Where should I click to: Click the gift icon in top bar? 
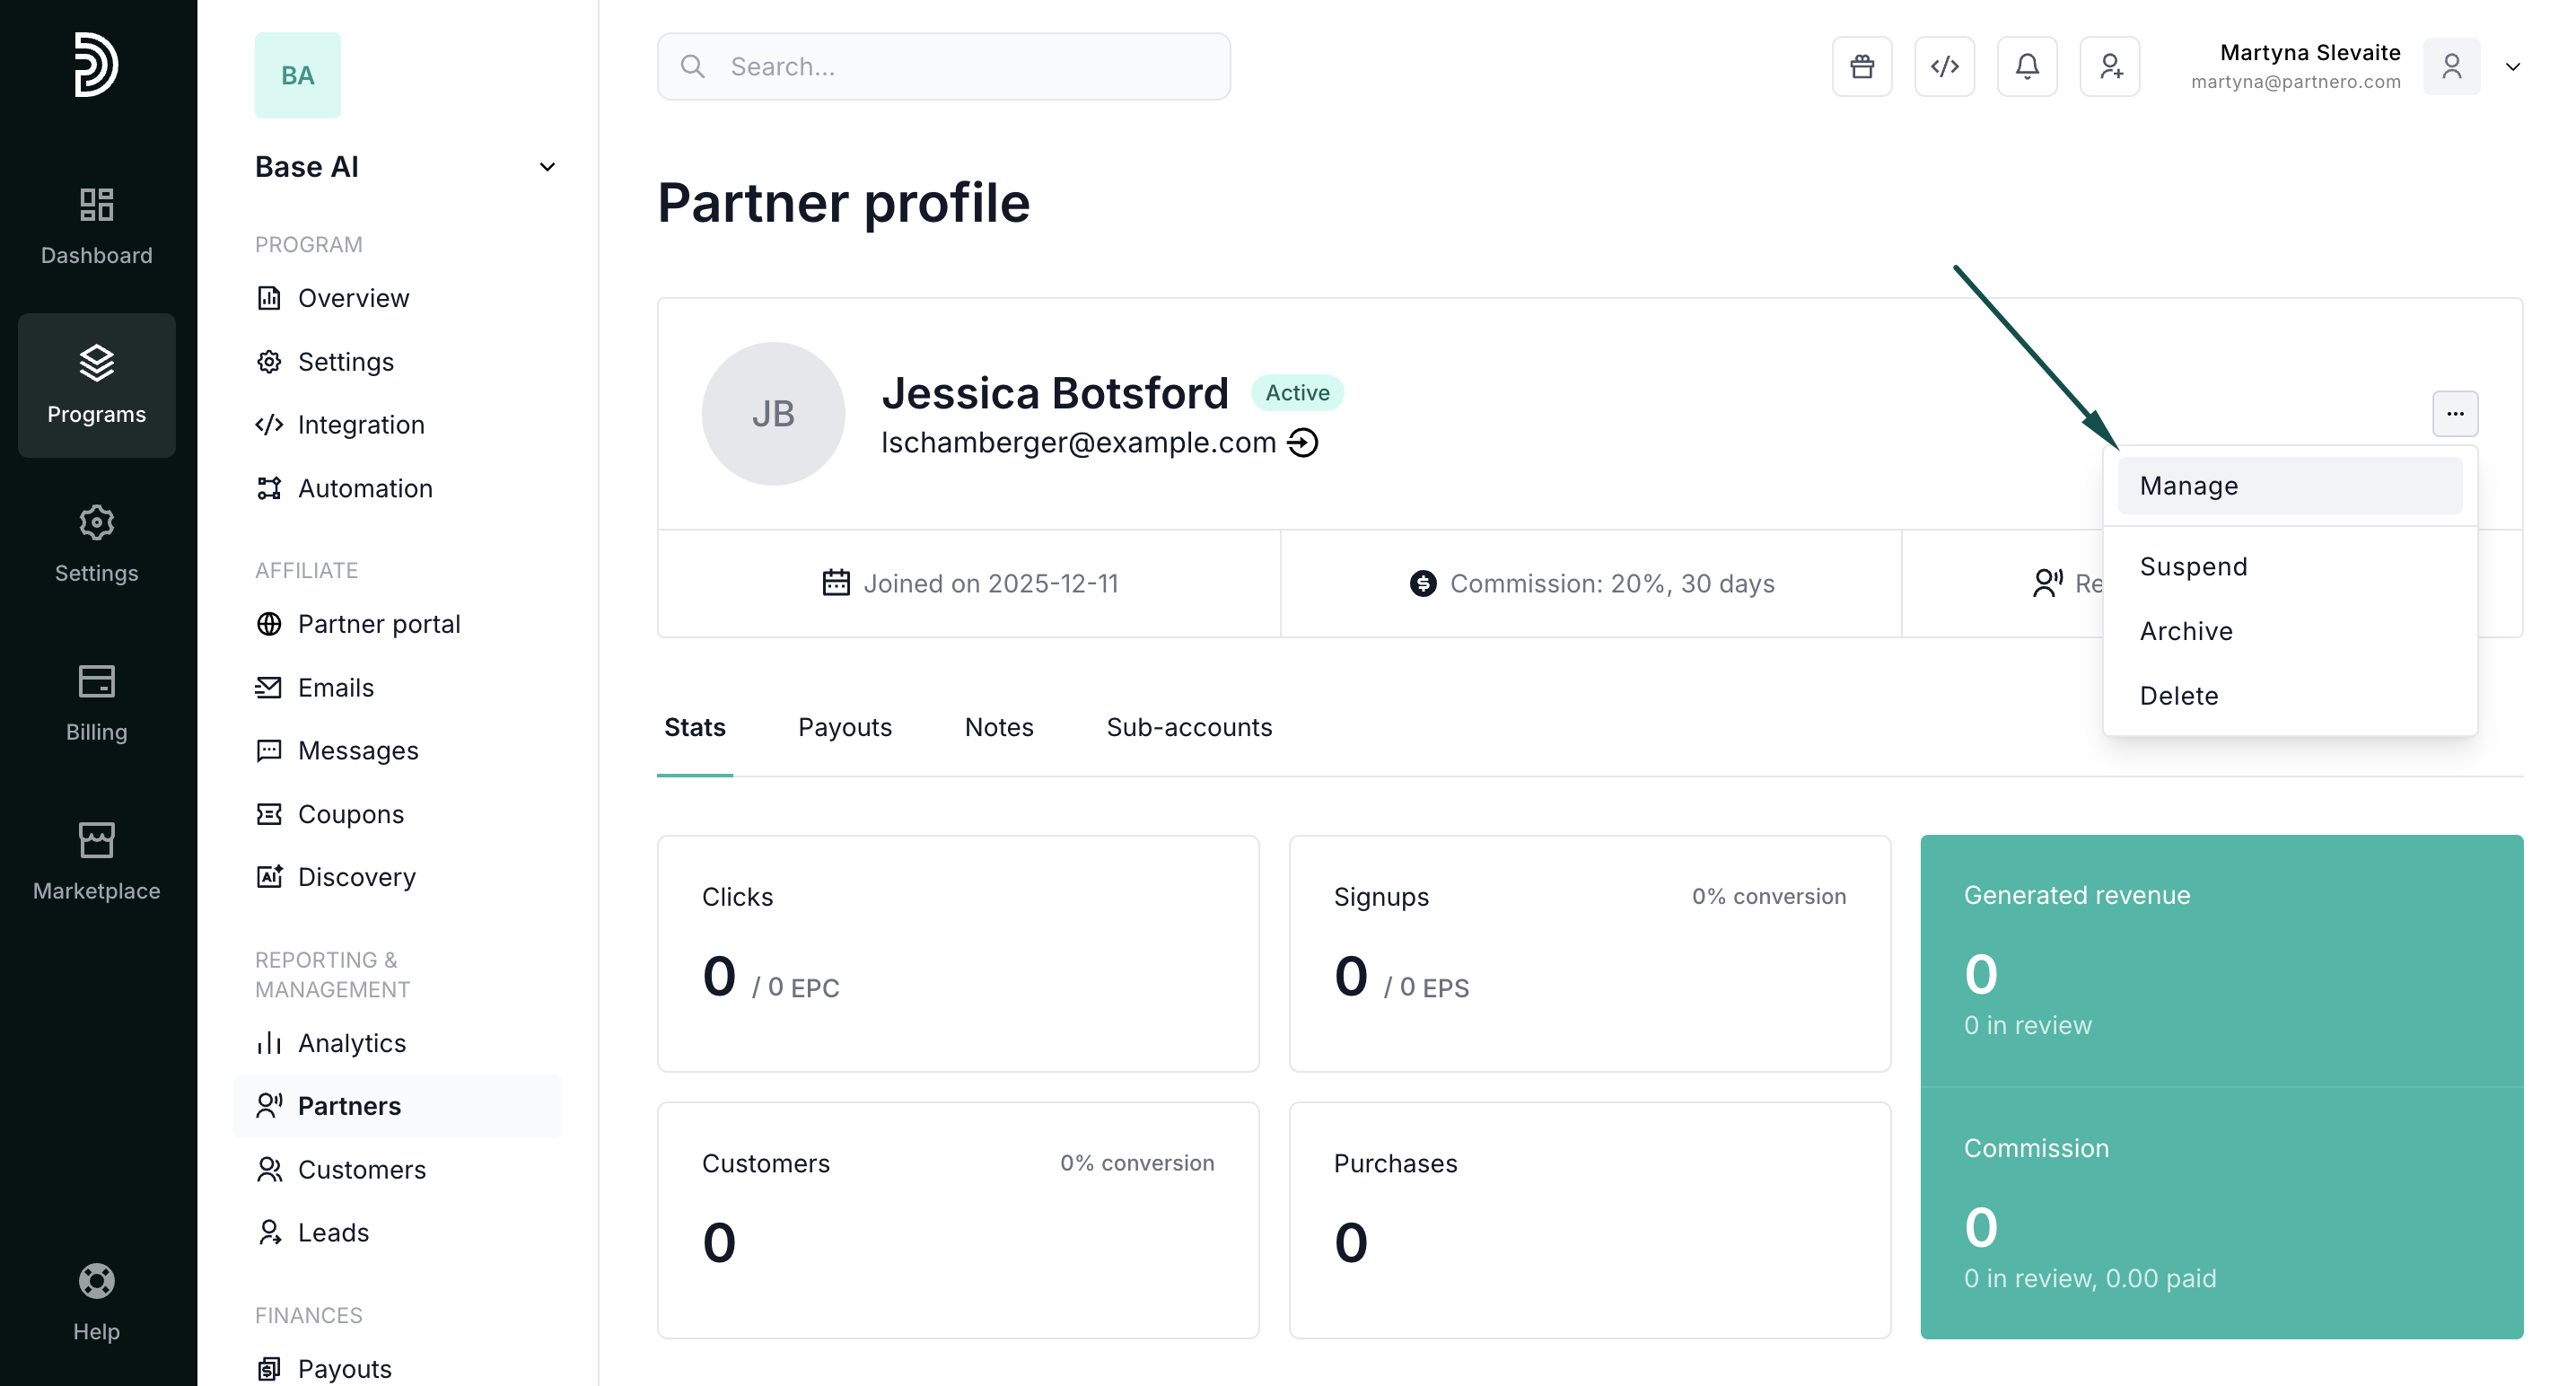[x=1861, y=67]
